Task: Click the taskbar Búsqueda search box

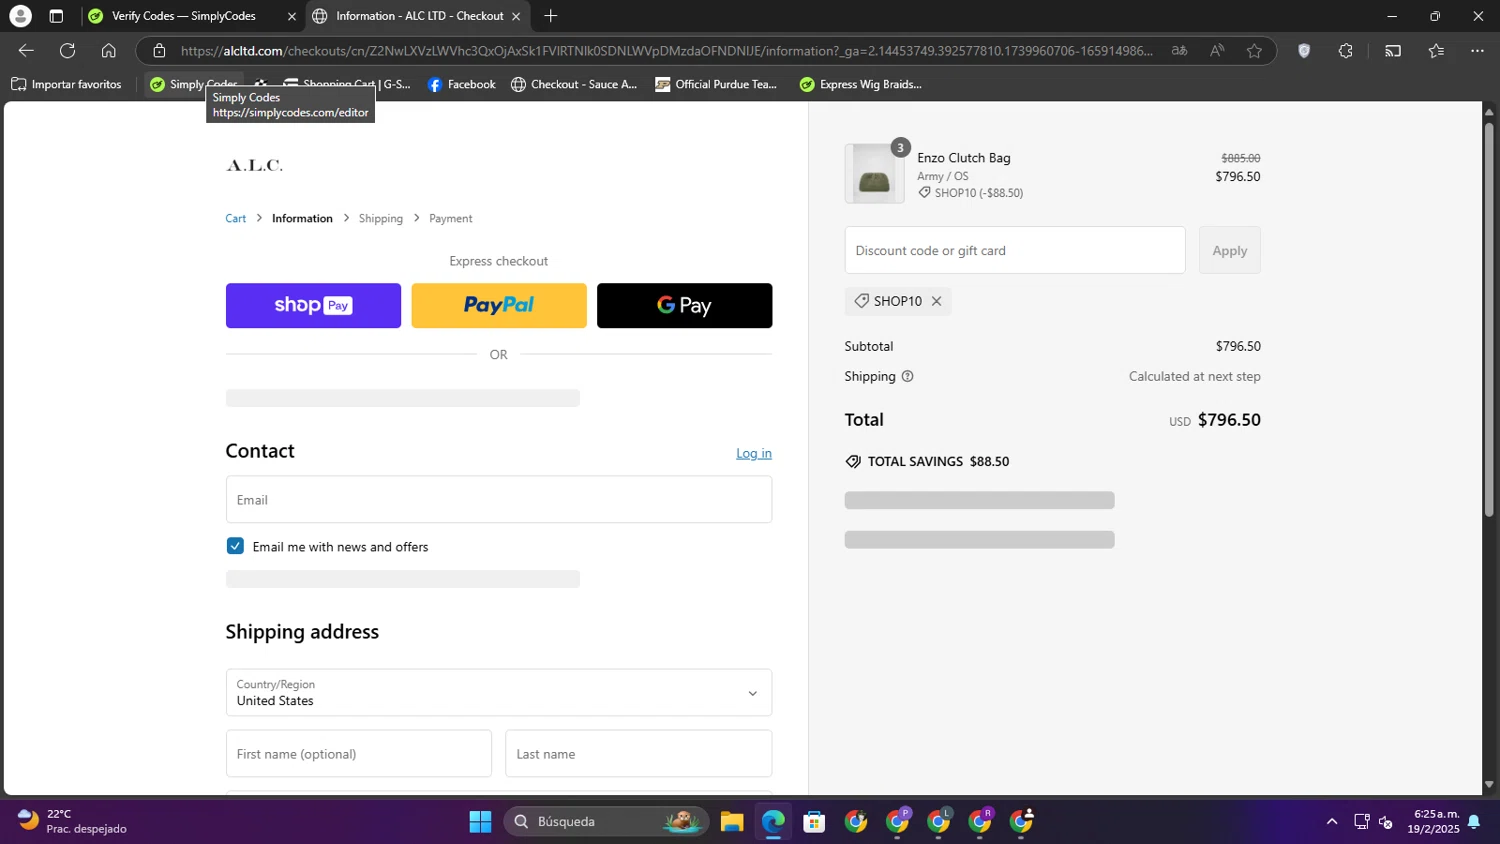Action: click(x=606, y=822)
